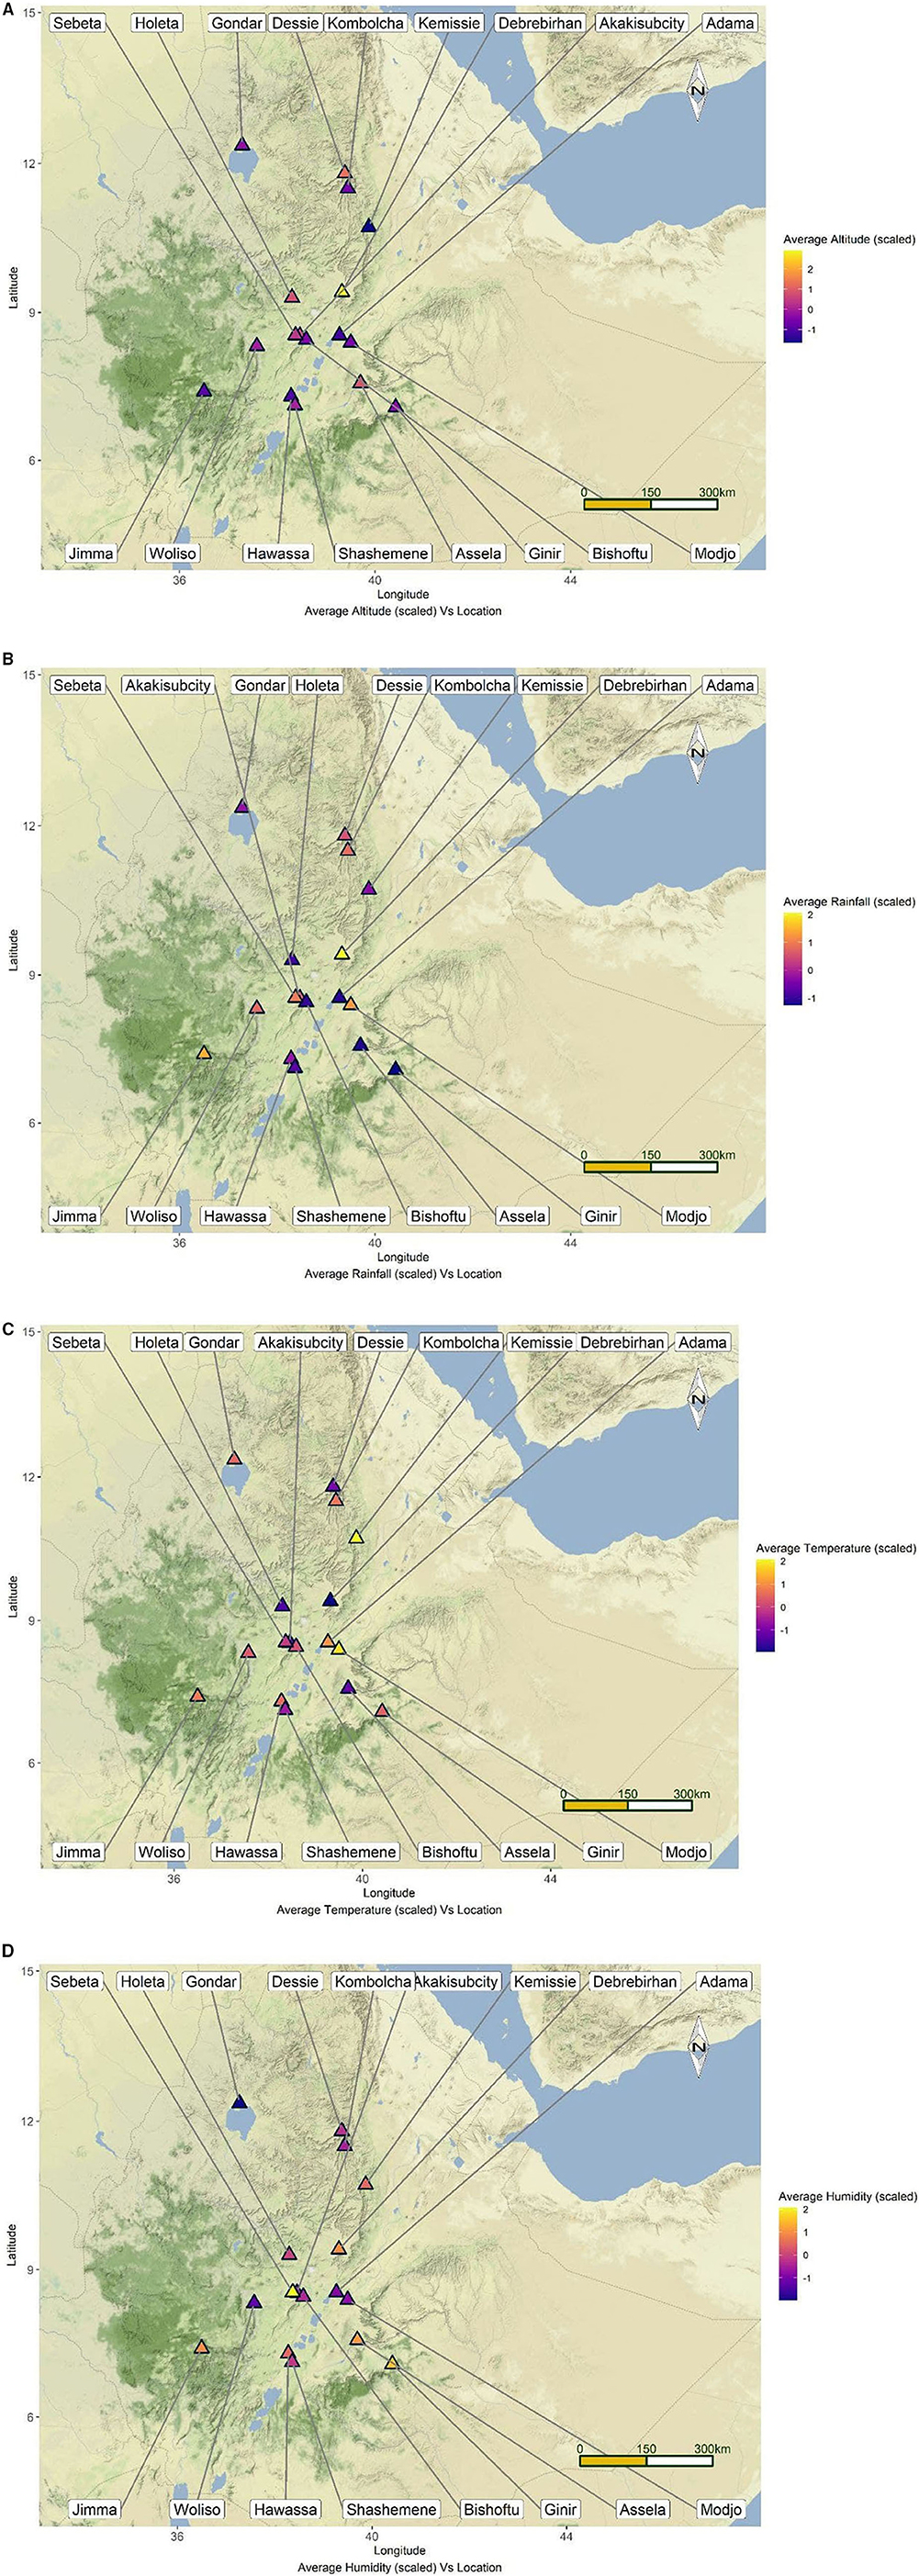The height and width of the screenshot is (2576, 919).
Task: Select the yellow triangle marker in panel B
Action: [x=342, y=953]
